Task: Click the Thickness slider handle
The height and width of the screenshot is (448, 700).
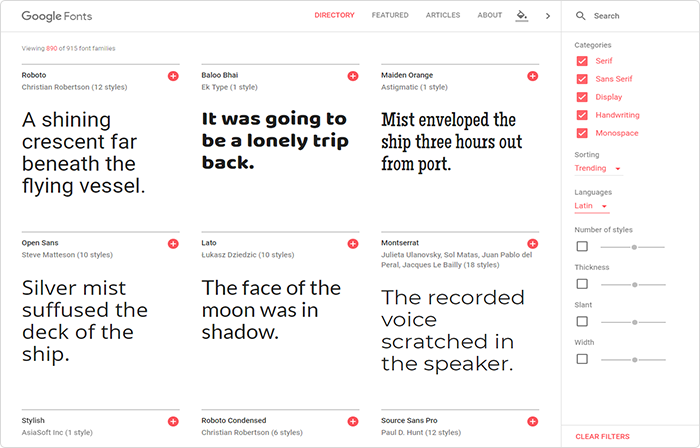Action: tap(634, 285)
